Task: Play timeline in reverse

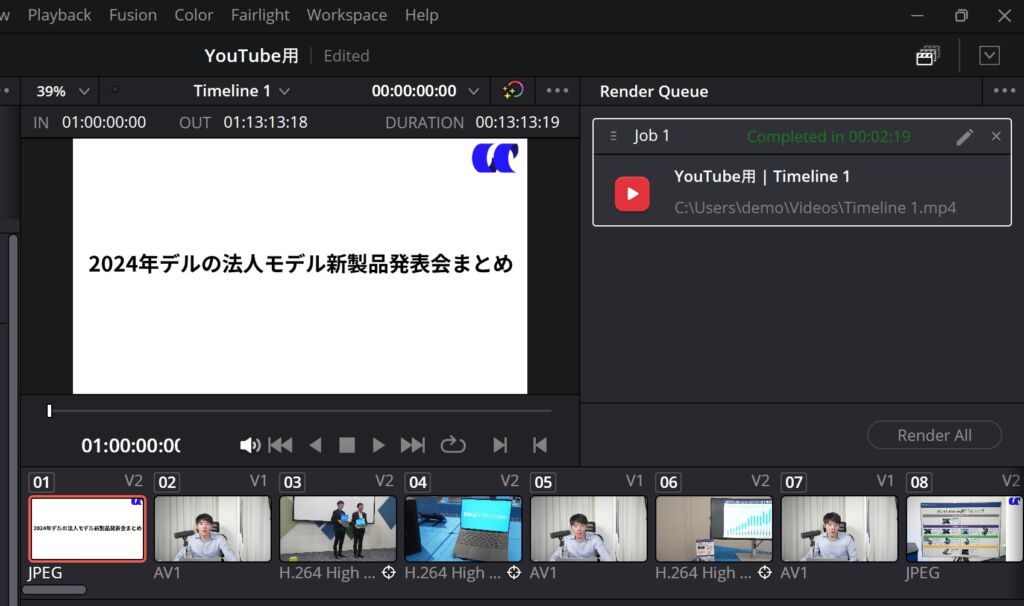Action: point(315,445)
